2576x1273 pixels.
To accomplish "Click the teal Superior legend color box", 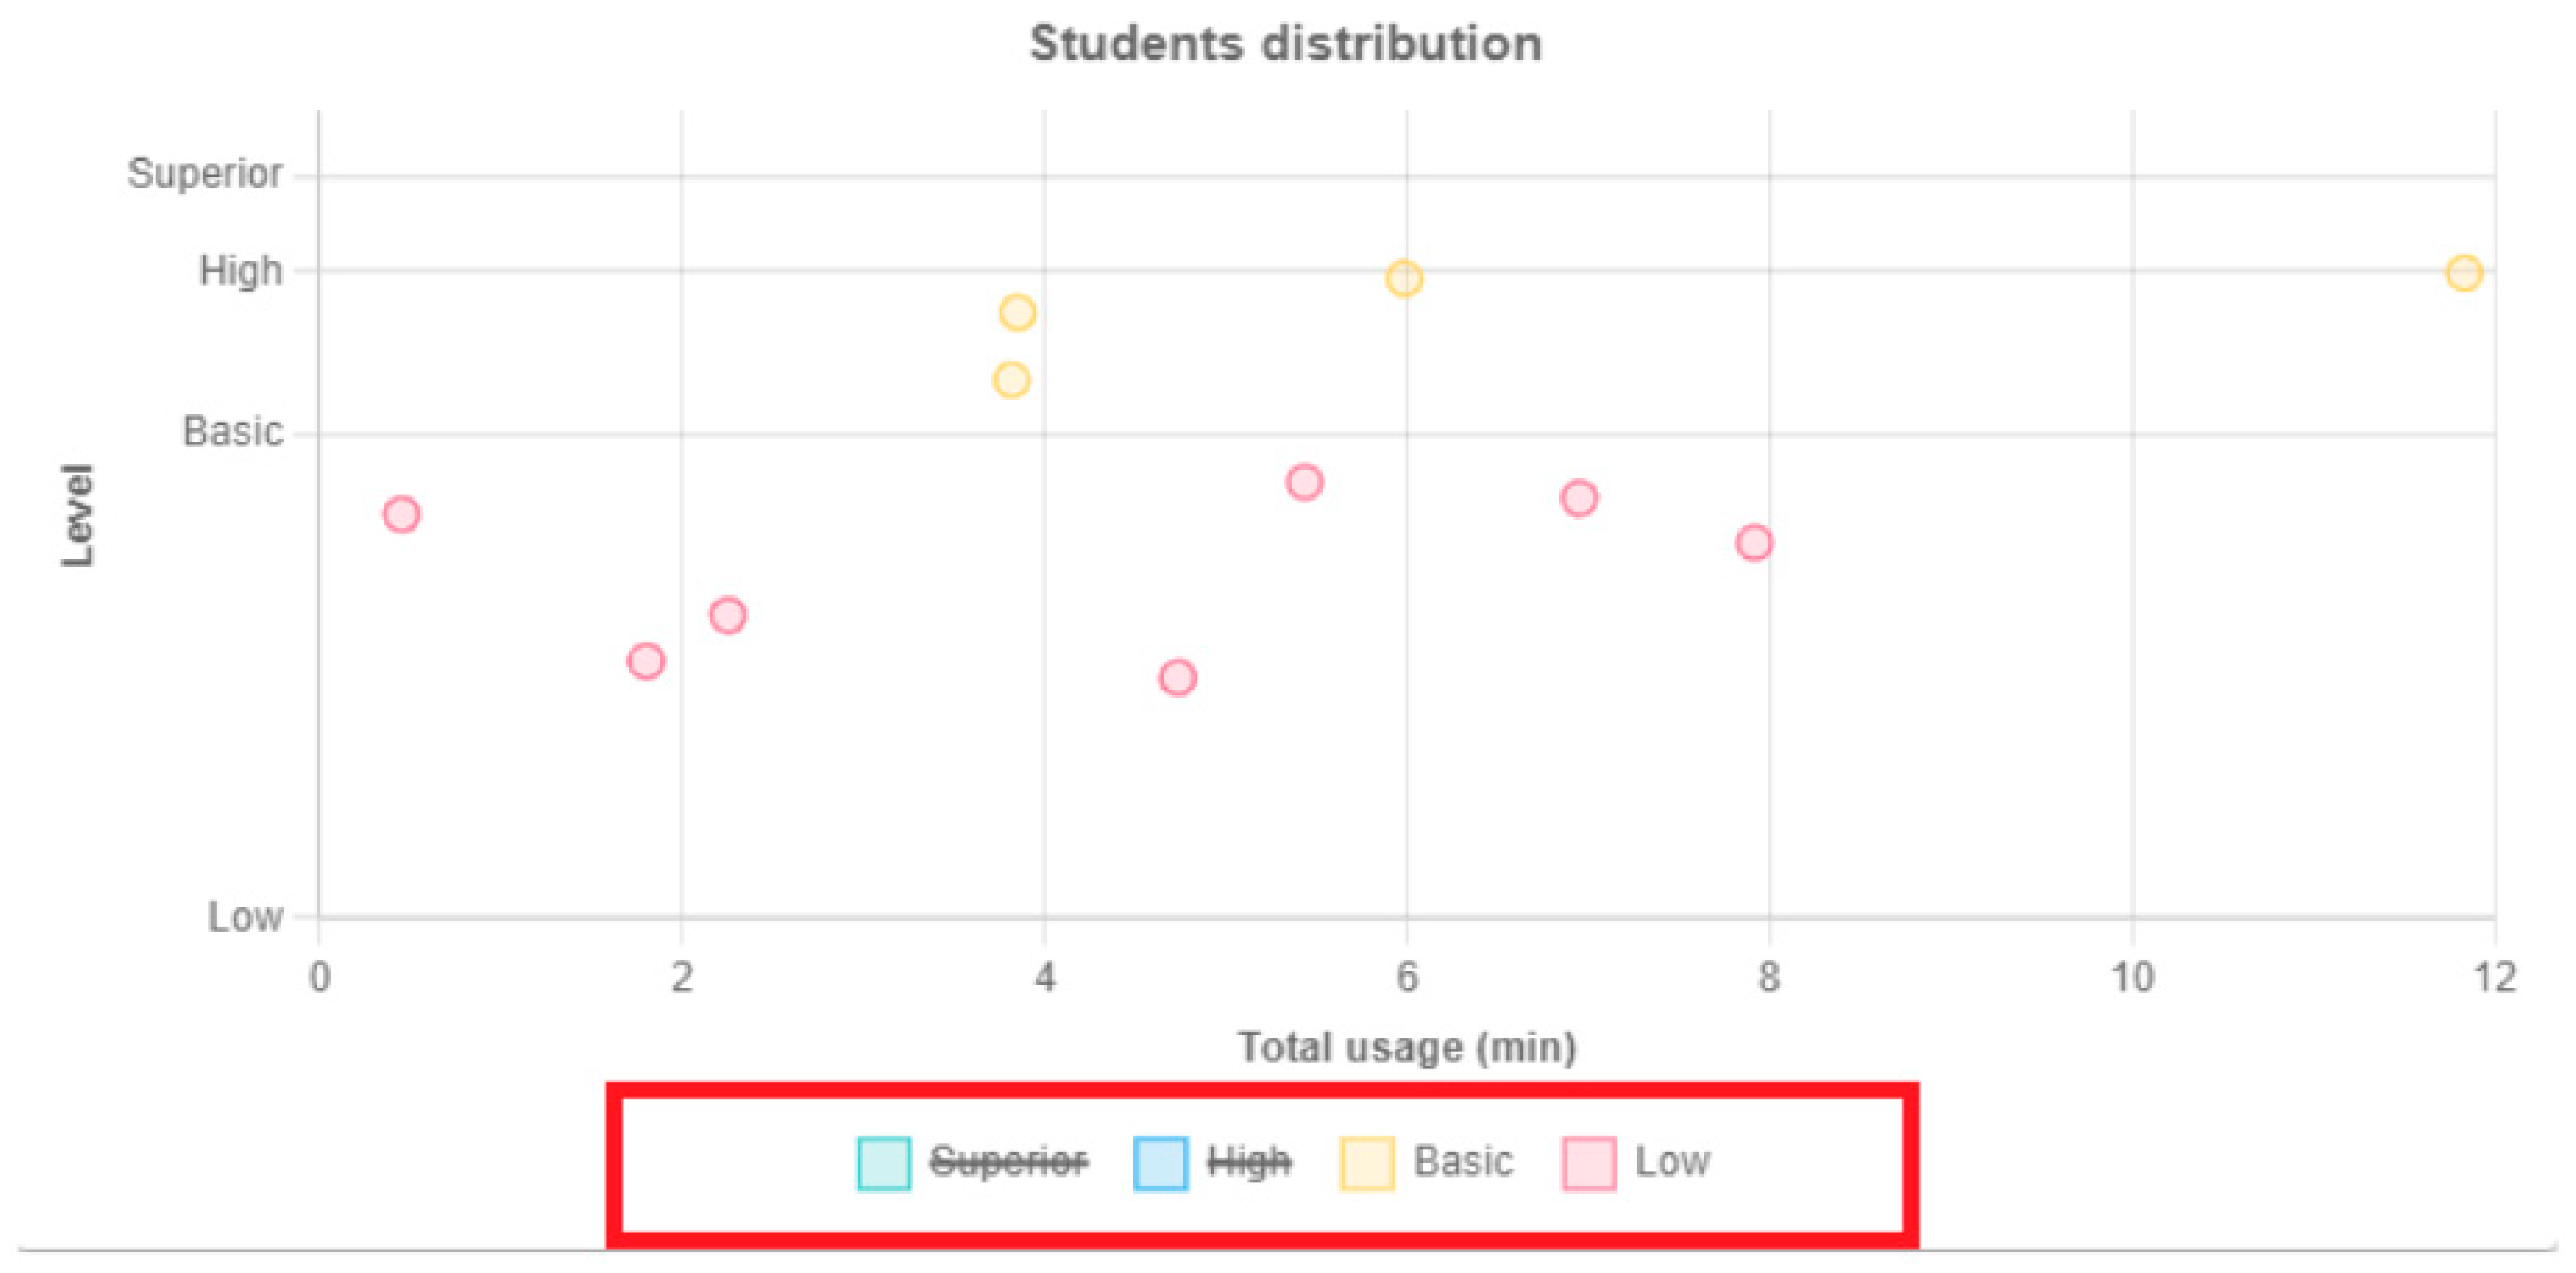I will click(884, 1163).
